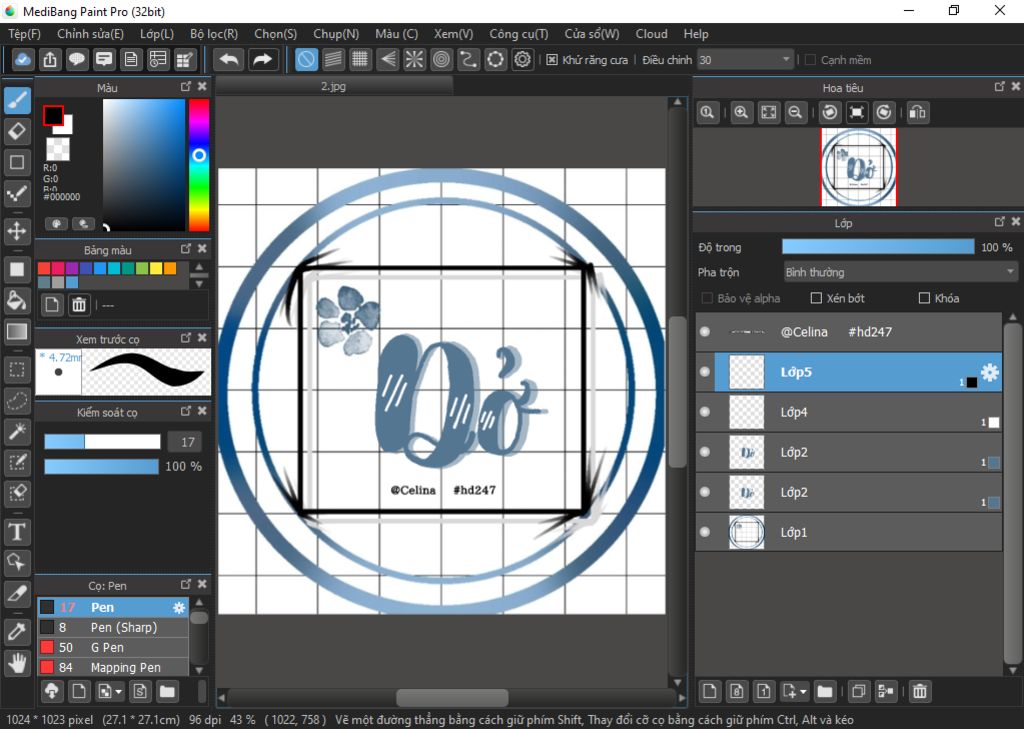
Task: Enable curve snap
Action: point(468,59)
